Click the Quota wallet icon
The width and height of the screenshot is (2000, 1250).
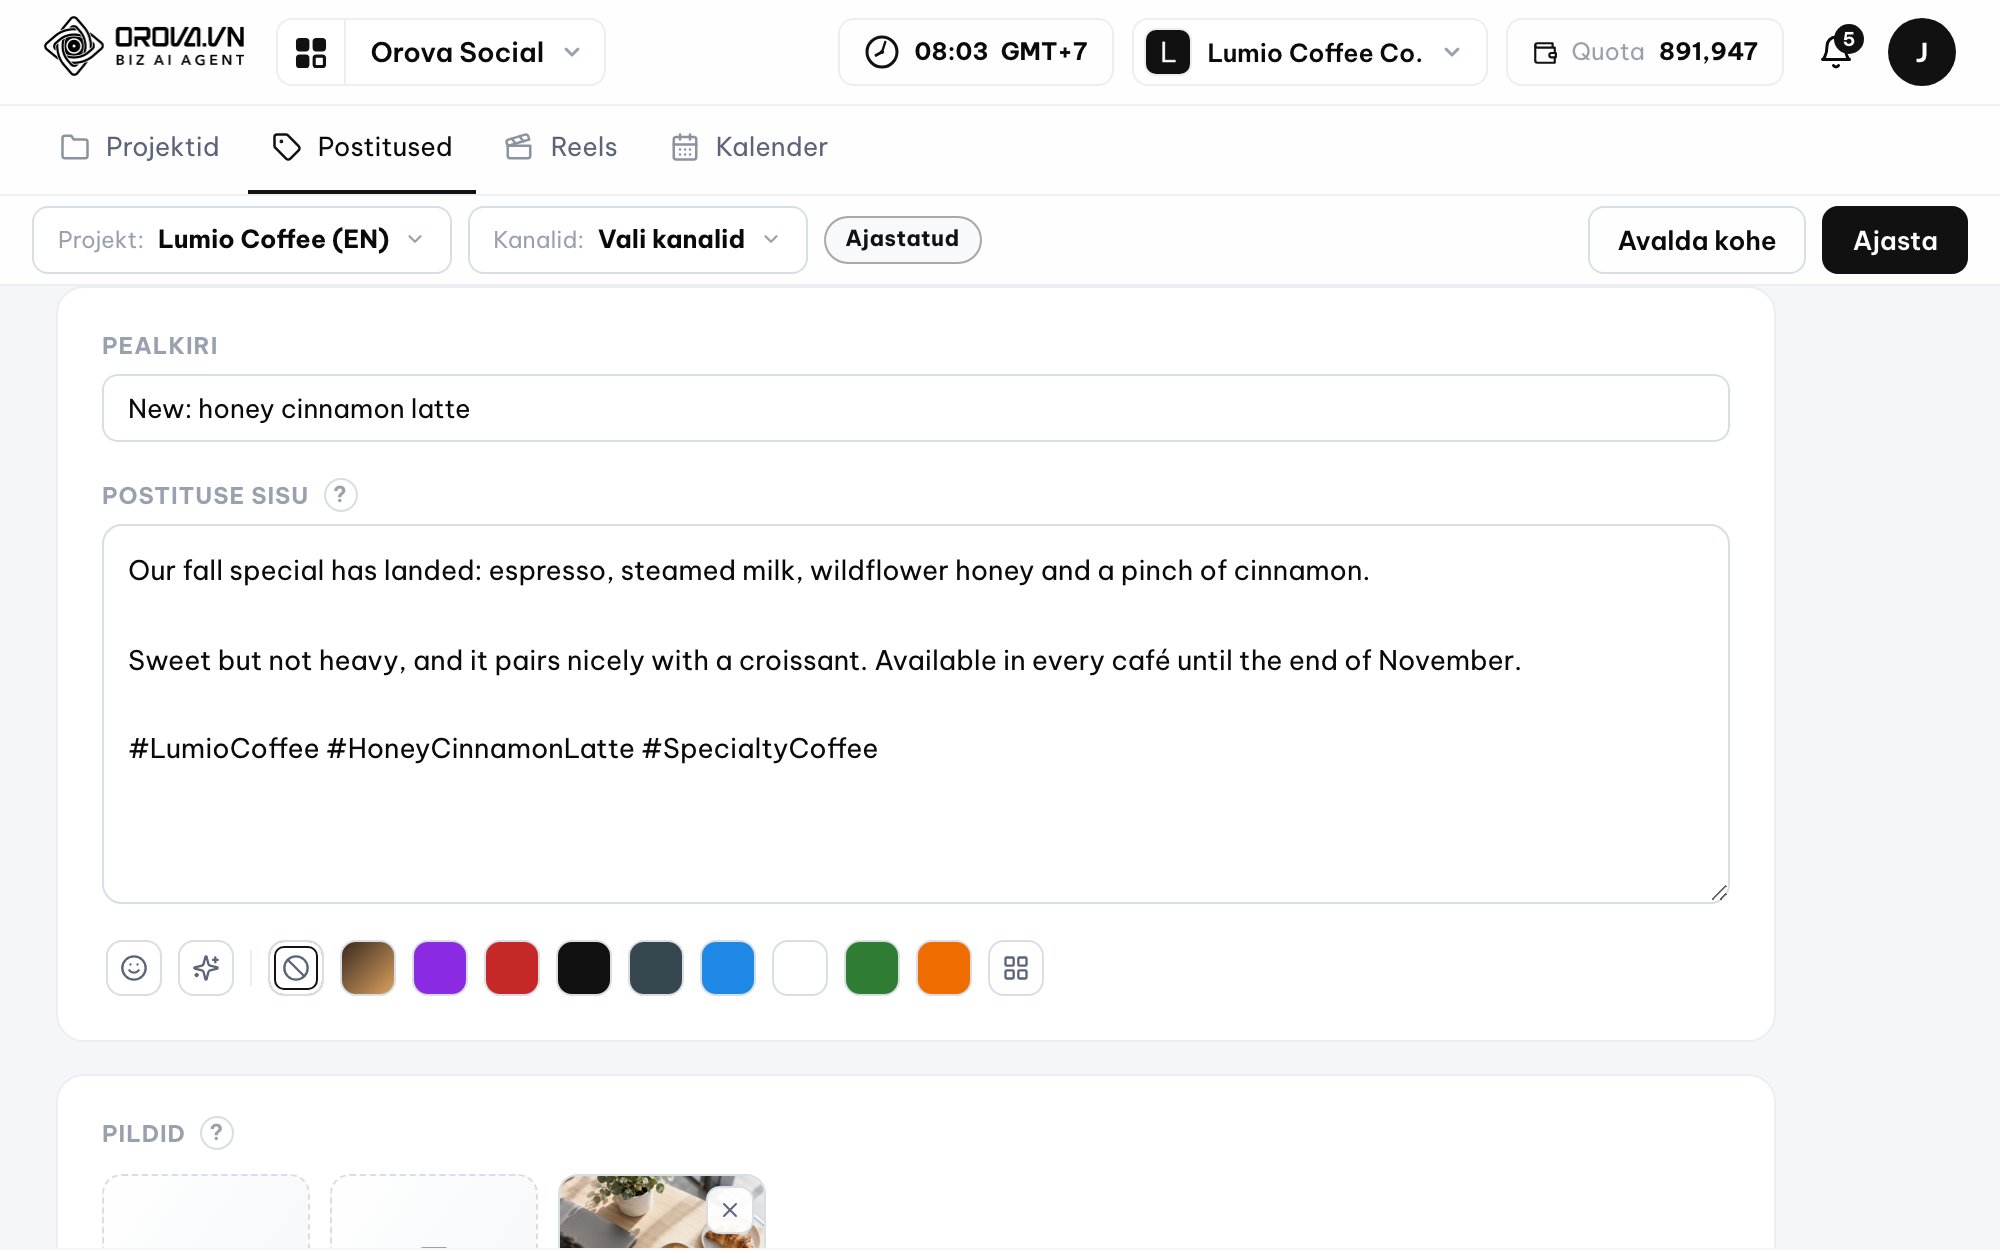(1545, 52)
